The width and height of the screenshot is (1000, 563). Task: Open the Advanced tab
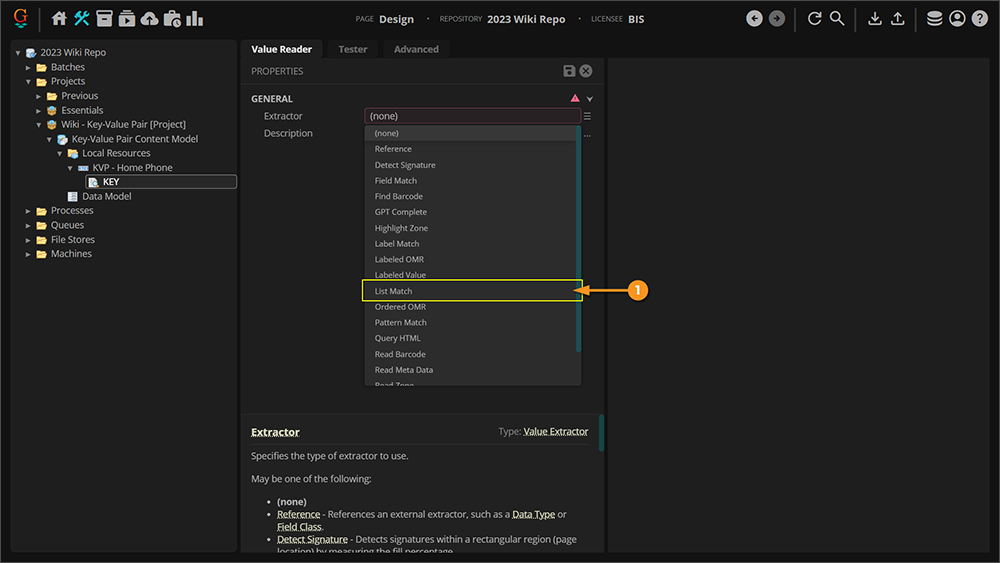pos(416,49)
